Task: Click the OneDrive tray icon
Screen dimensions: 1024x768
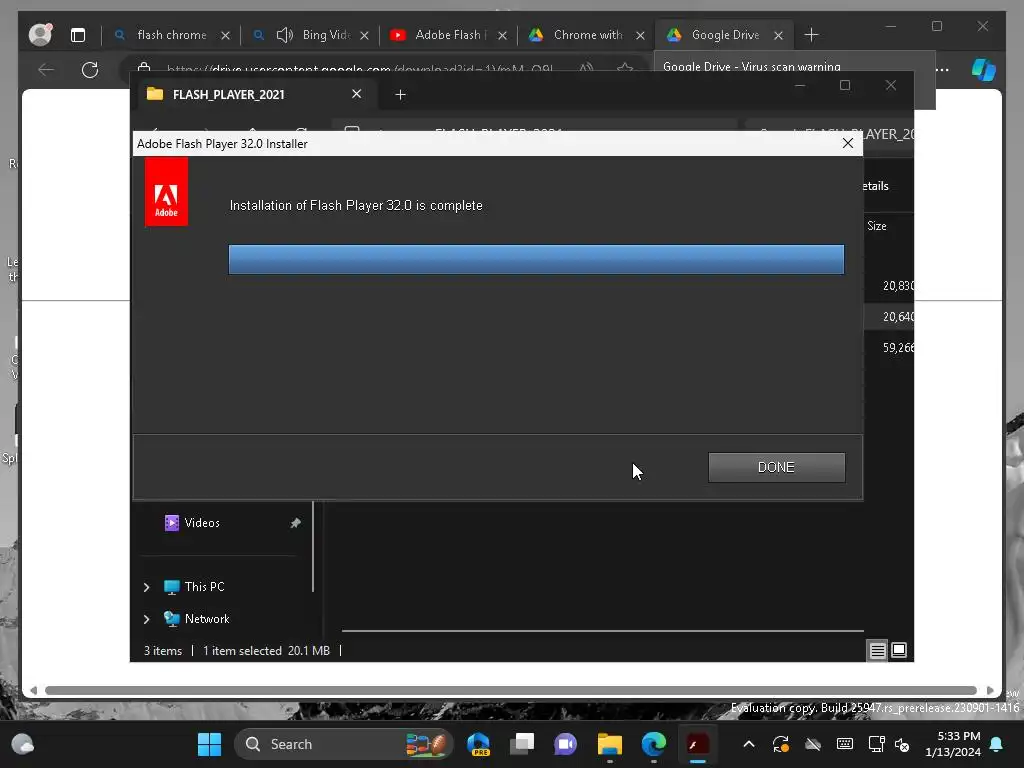Action: point(813,744)
